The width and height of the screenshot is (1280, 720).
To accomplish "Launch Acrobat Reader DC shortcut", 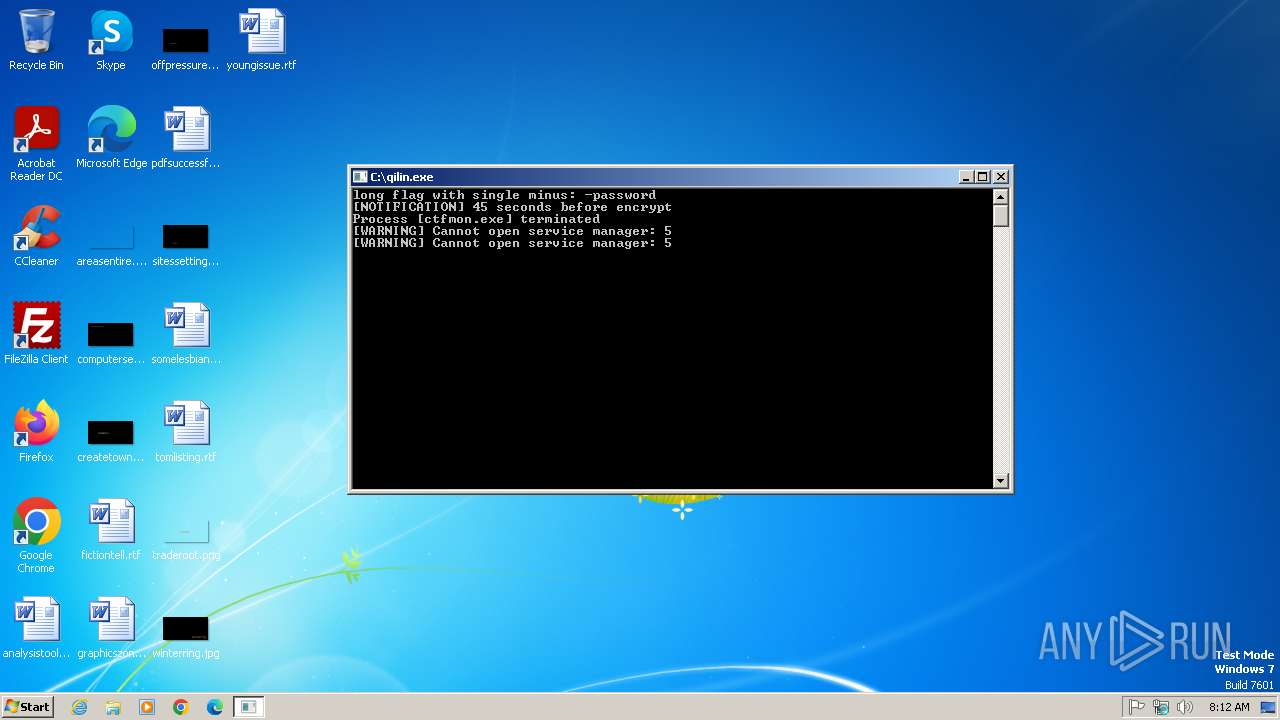I will pyautogui.click(x=36, y=144).
